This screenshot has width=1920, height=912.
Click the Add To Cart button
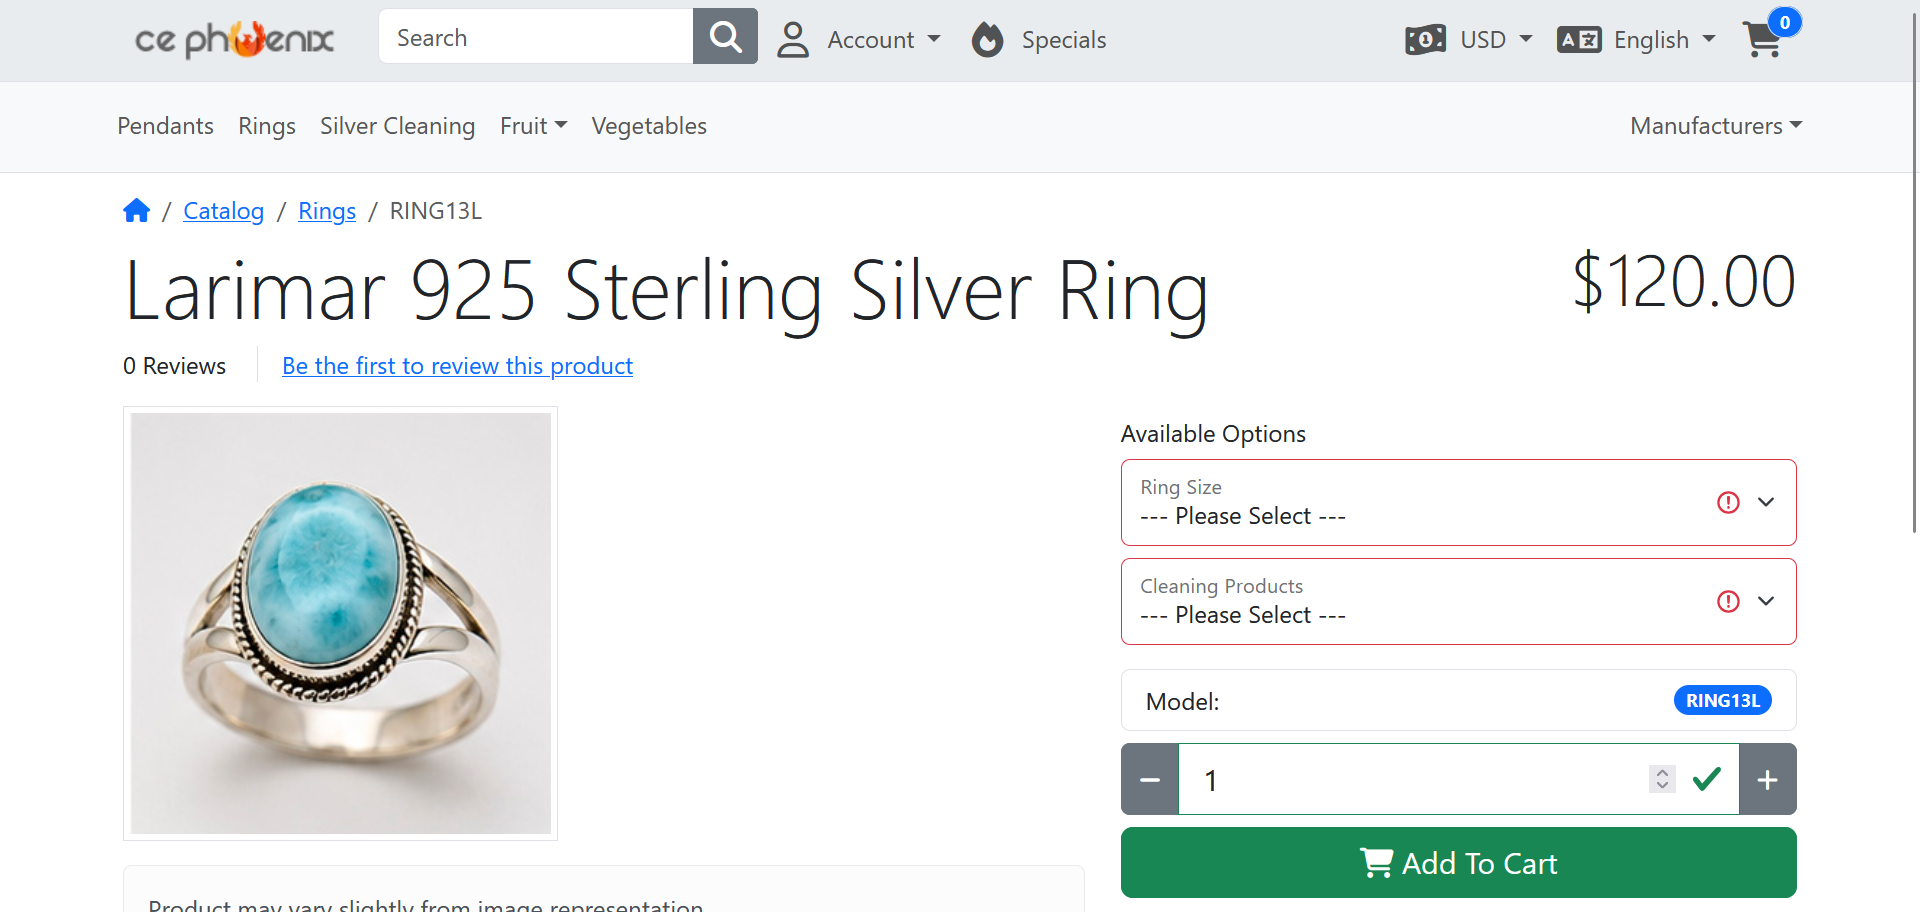click(1458, 863)
